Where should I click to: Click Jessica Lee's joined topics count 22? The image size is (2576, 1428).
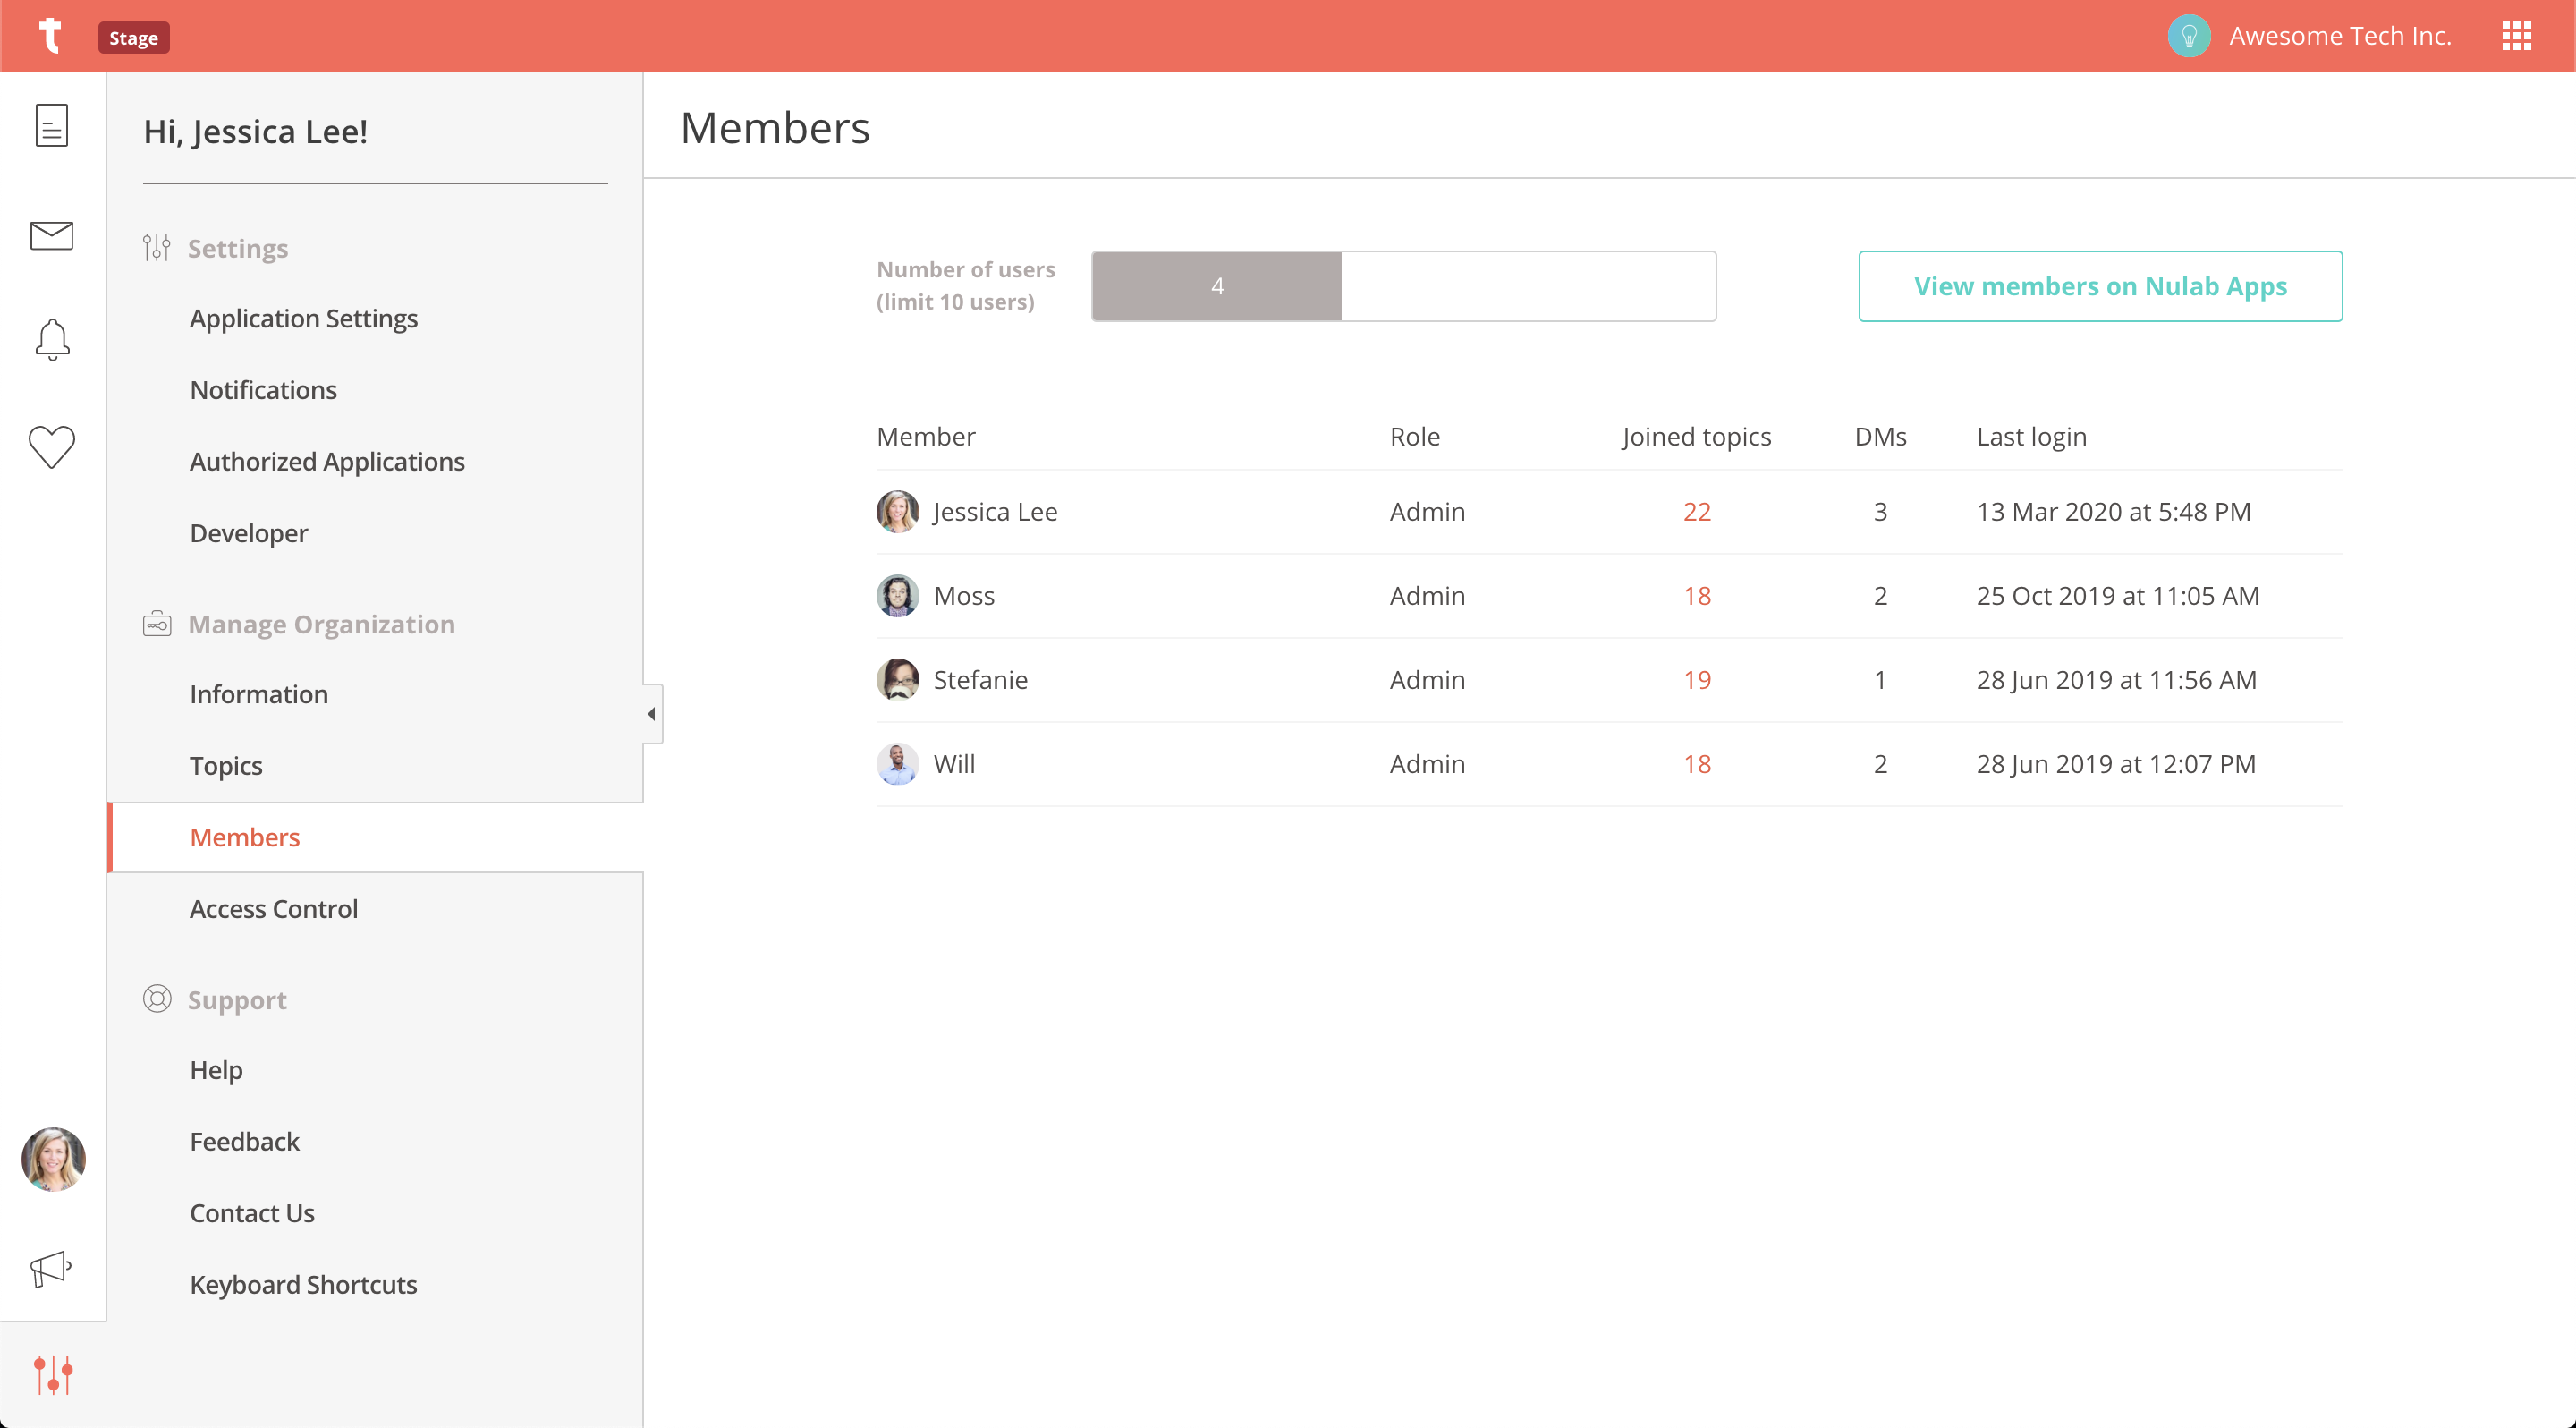[x=1696, y=512]
